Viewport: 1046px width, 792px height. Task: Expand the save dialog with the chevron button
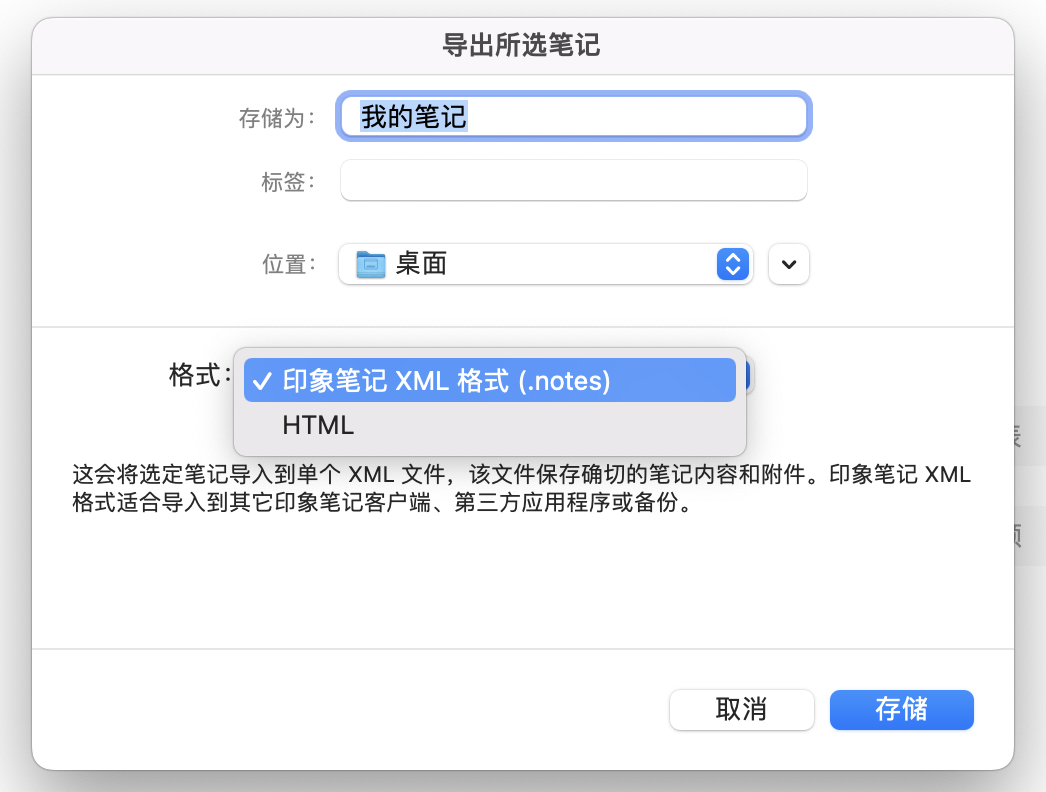coord(788,264)
